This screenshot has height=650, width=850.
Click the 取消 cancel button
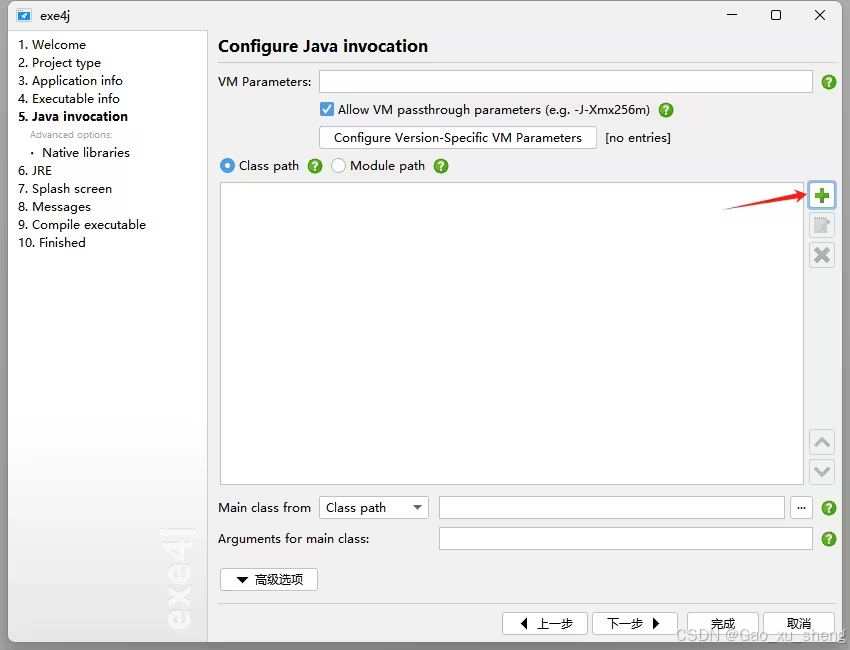[x=799, y=623]
